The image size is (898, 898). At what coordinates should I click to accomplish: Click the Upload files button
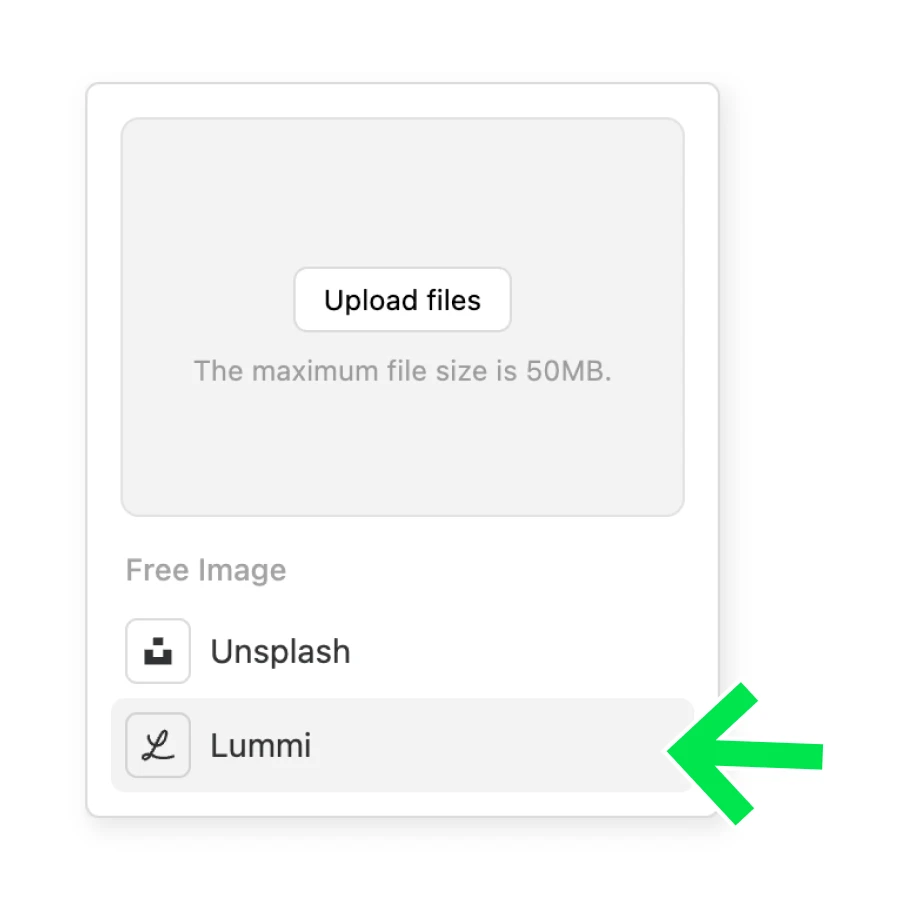click(x=402, y=300)
